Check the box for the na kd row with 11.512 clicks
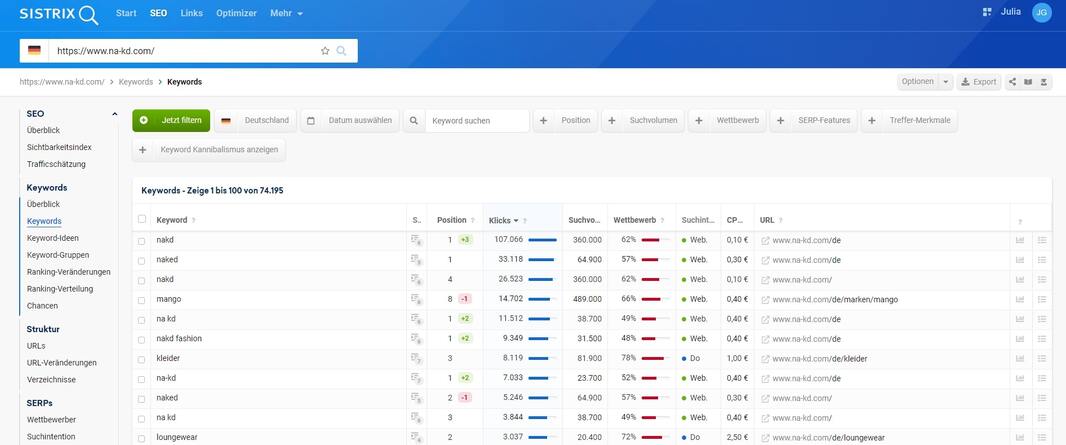The image size is (1066, 445). (x=141, y=319)
